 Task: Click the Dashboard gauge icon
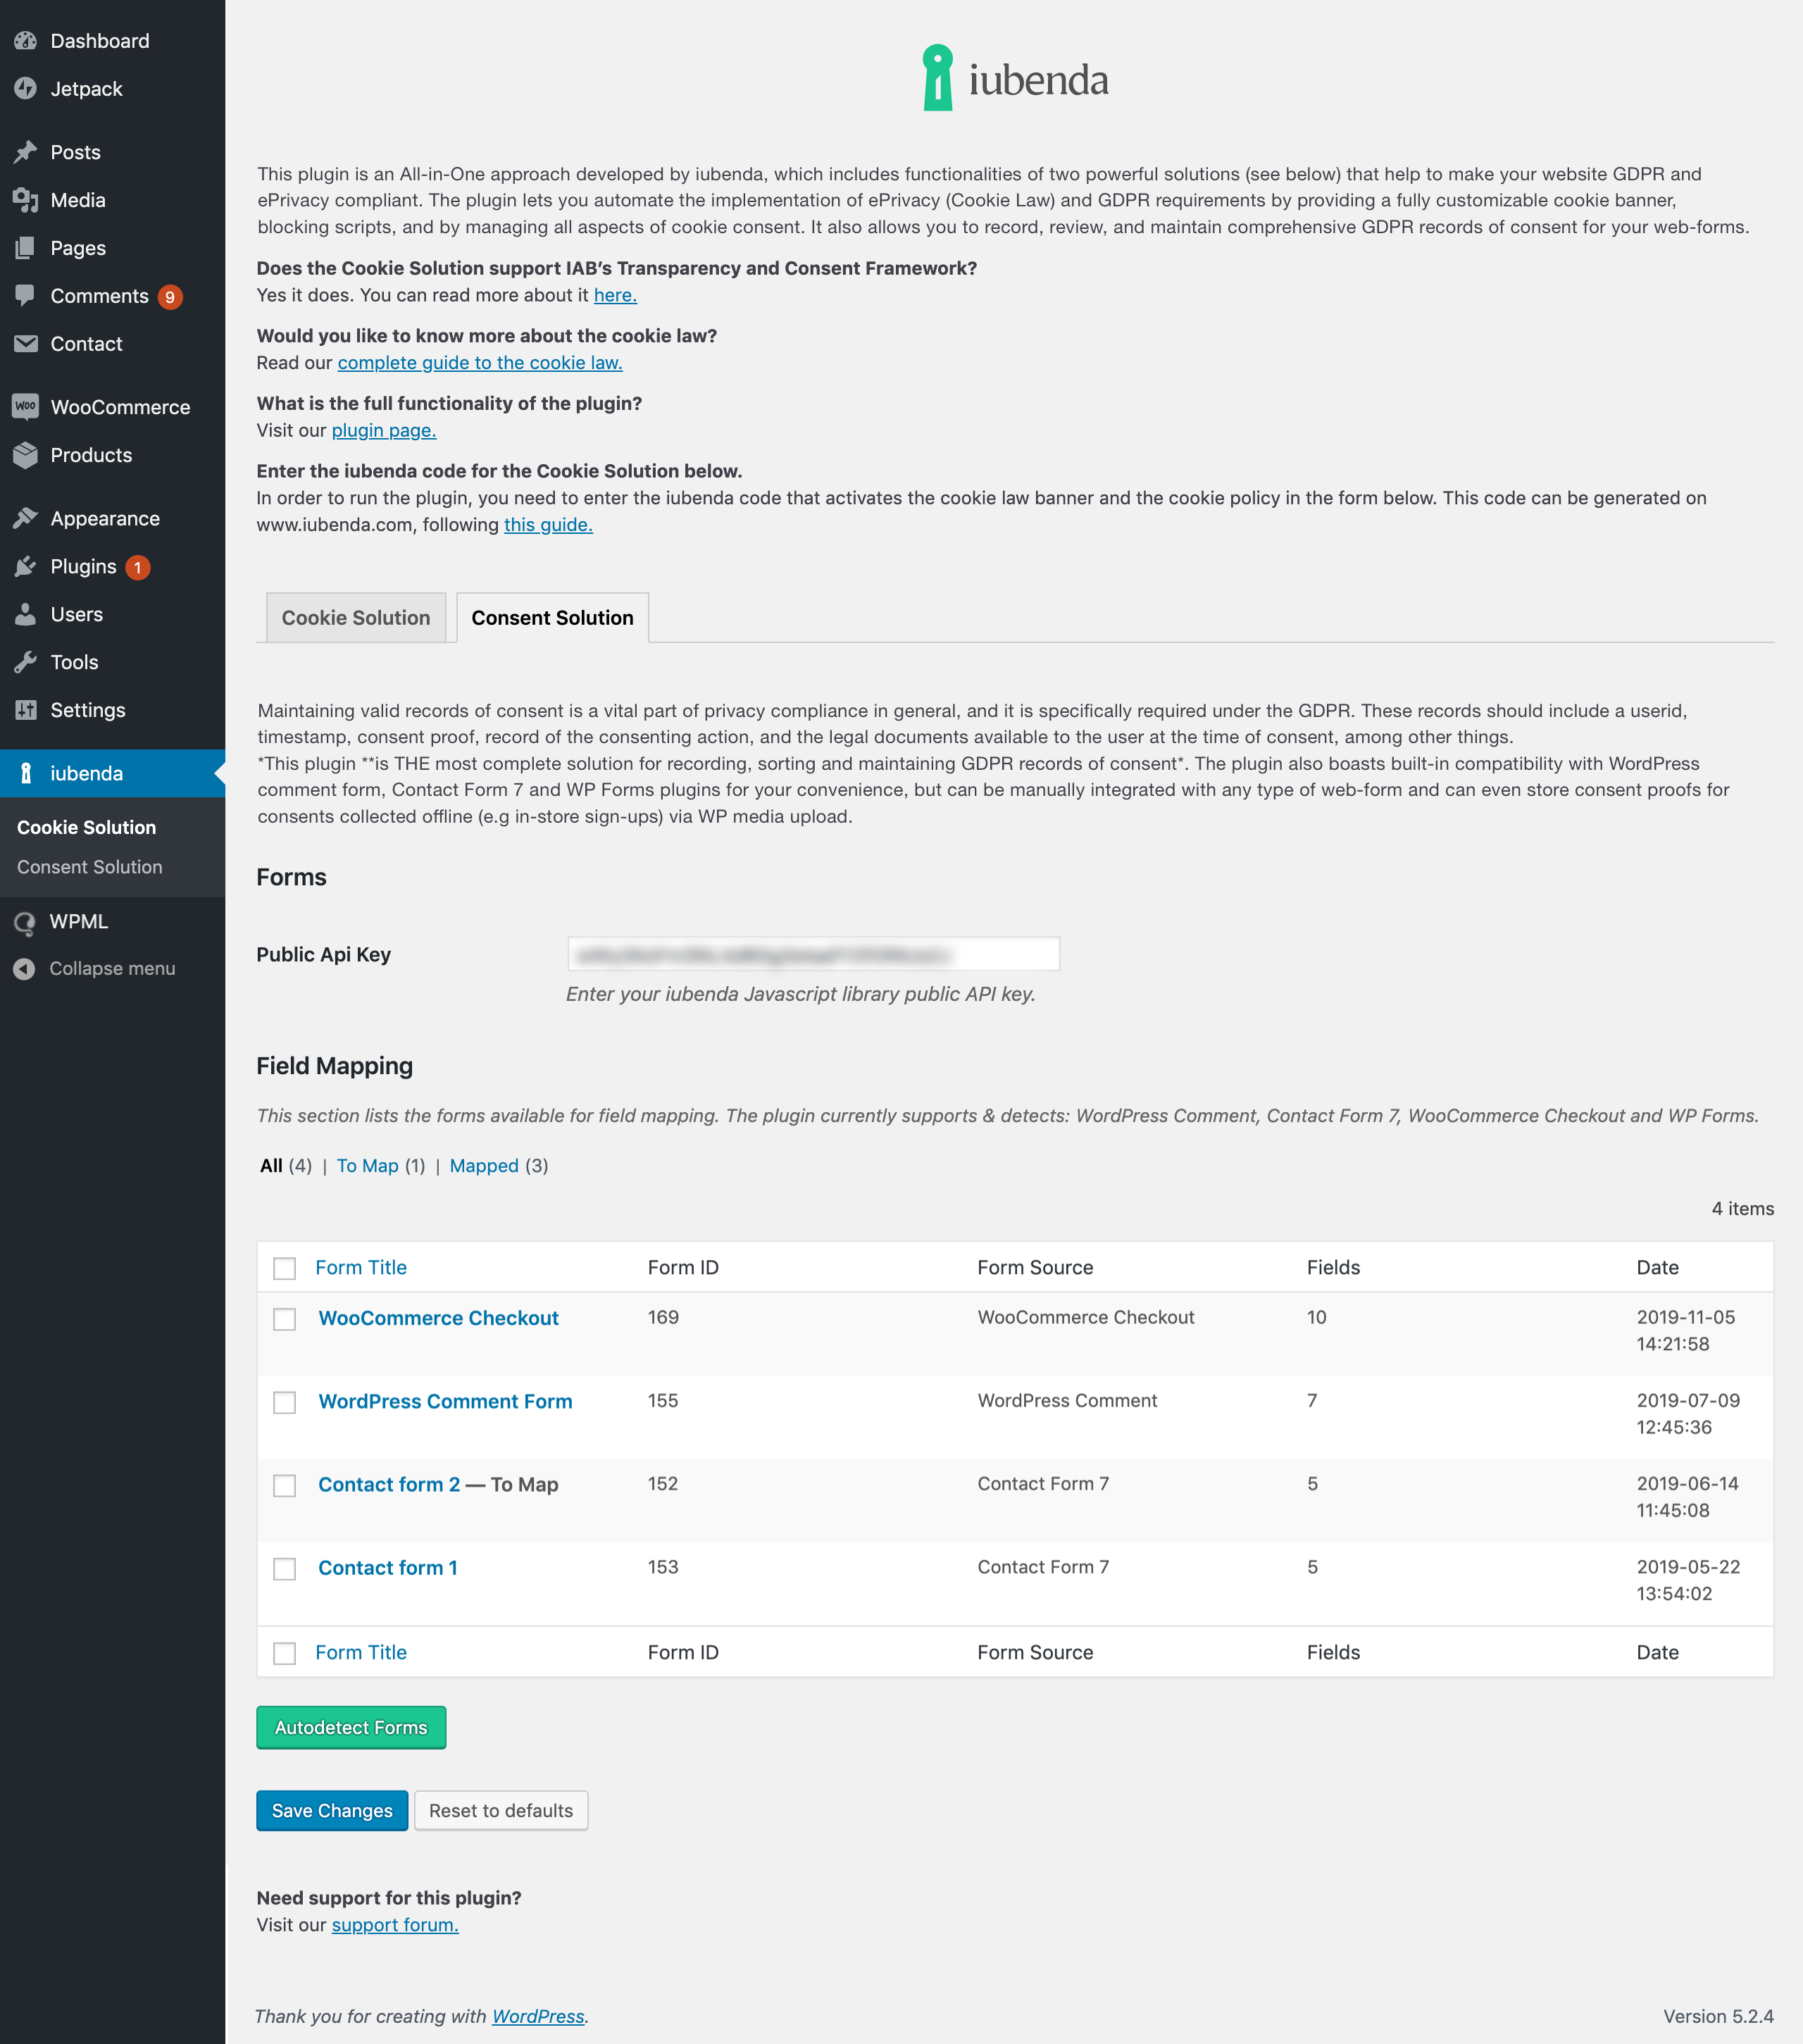[x=25, y=41]
